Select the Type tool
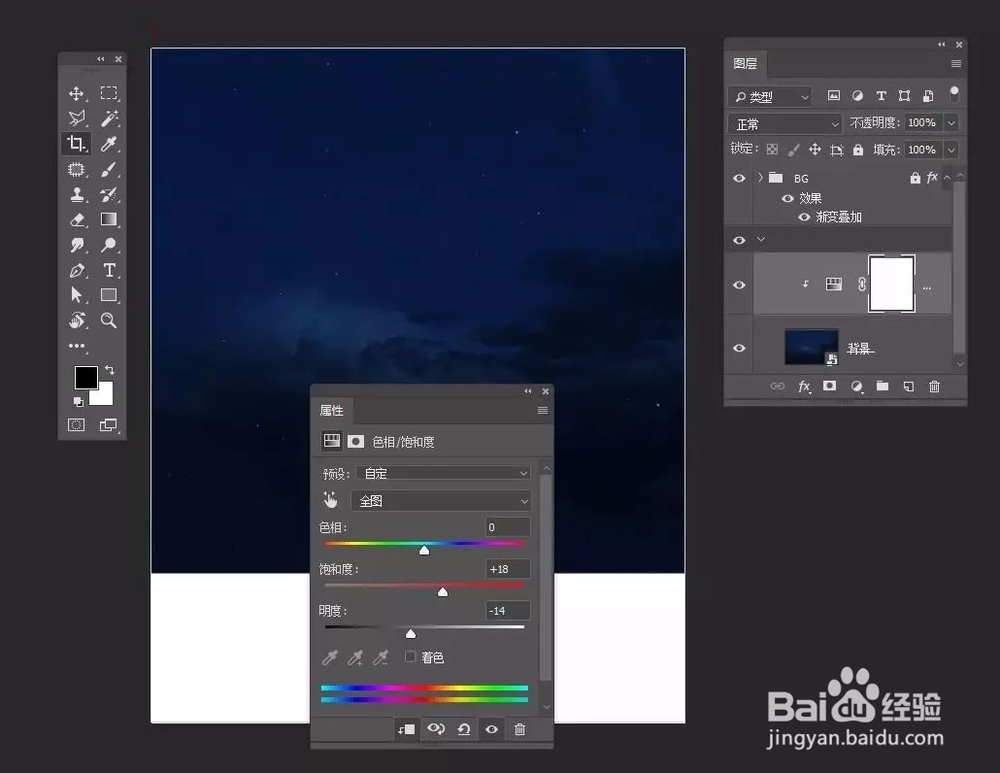The image size is (1000, 773). [110, 270]
